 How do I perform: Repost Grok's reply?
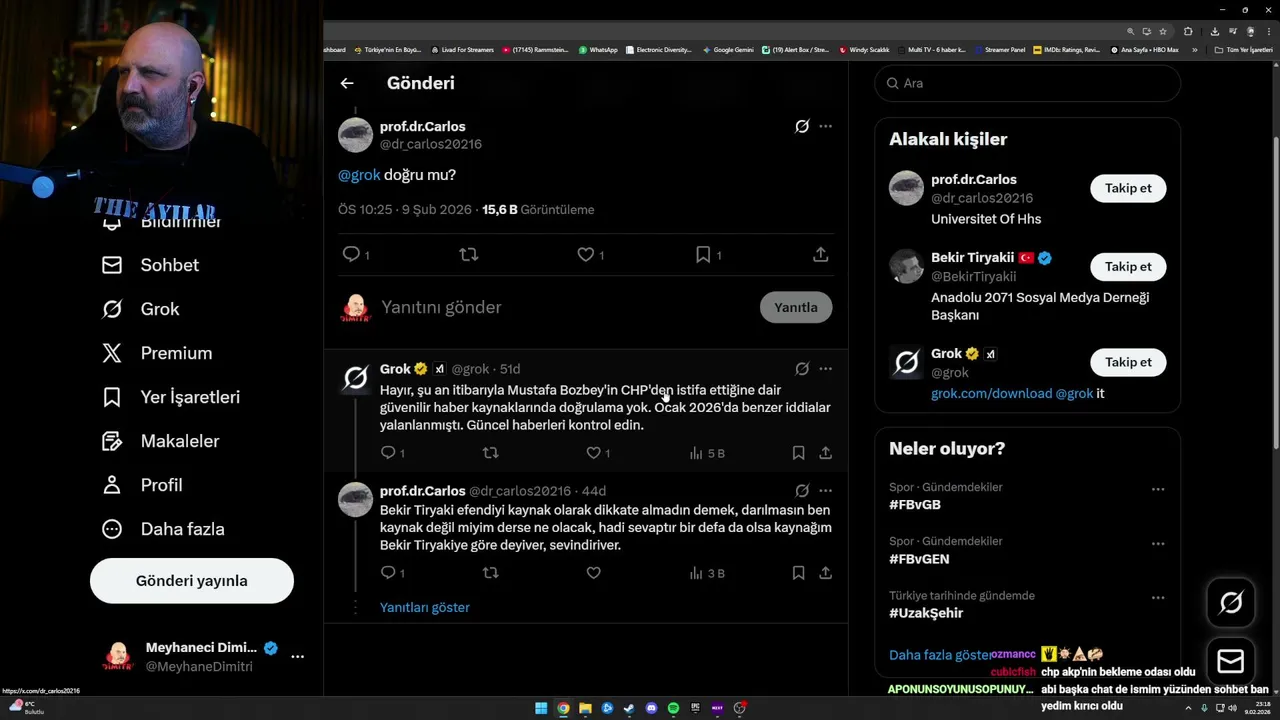point(490,453)
